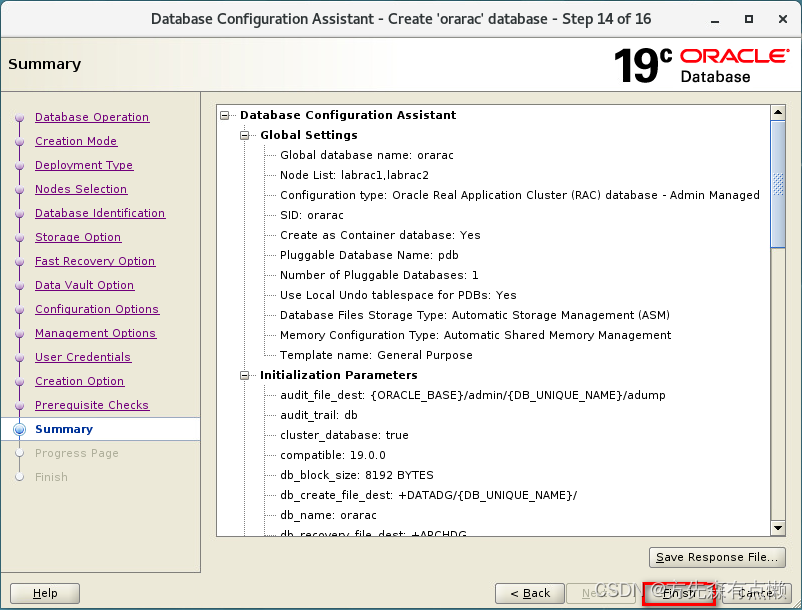Select 'db_block_size: 8192 BYTES' row
This screenshot has width=802, height=610.
click(x=357, y=475)
